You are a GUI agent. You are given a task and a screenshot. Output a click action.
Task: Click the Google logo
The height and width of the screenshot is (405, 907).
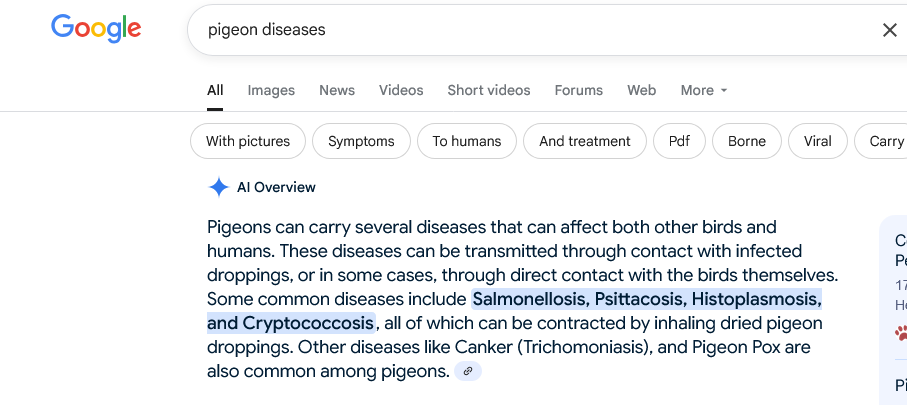96,29
